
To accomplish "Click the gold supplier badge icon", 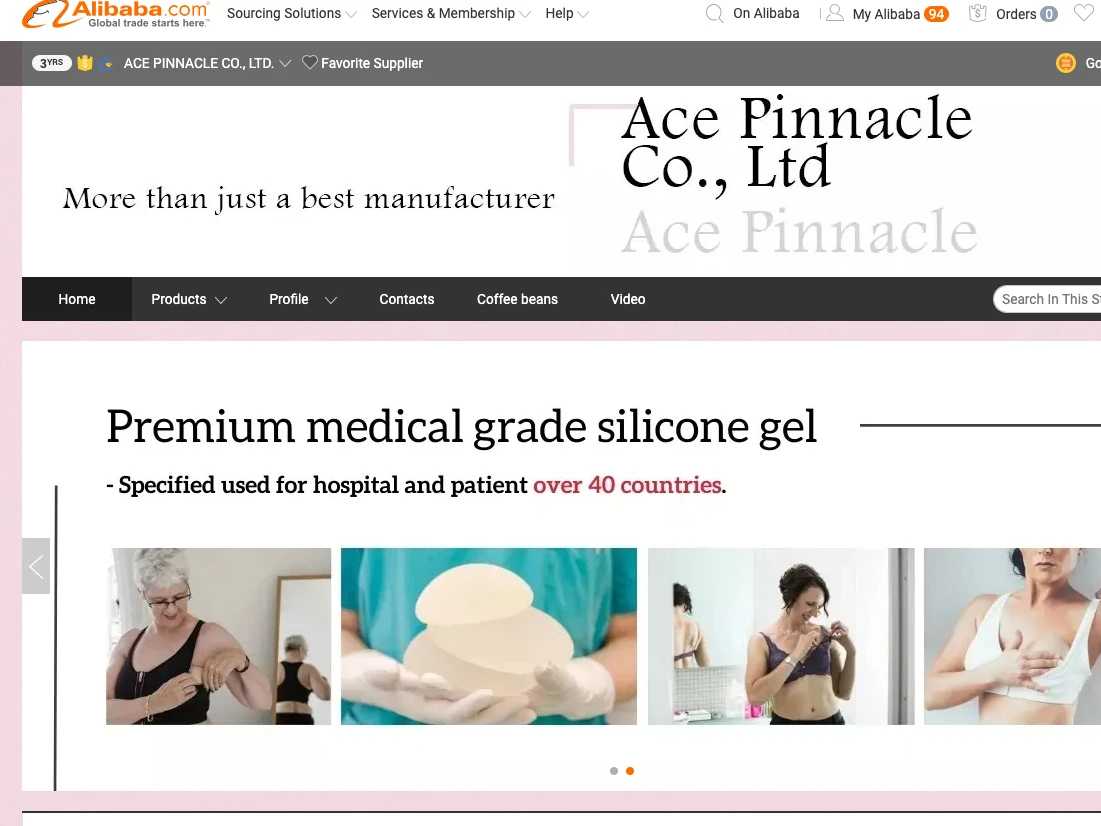I will click(85, 63).
